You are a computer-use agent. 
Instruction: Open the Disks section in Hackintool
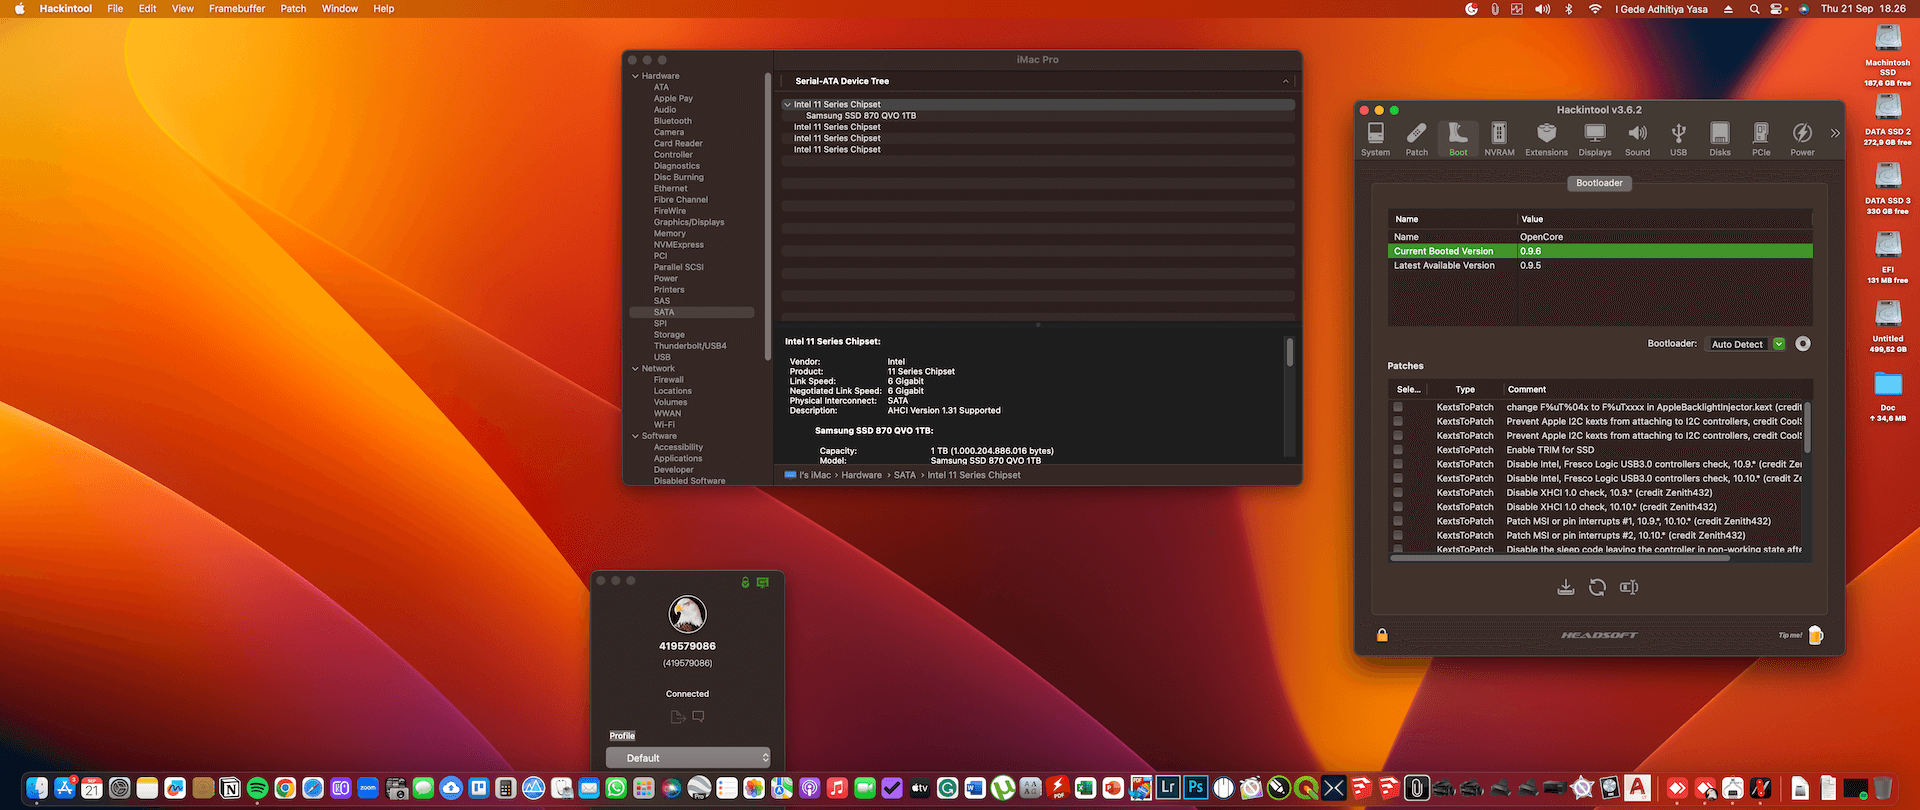[1720, 139]
